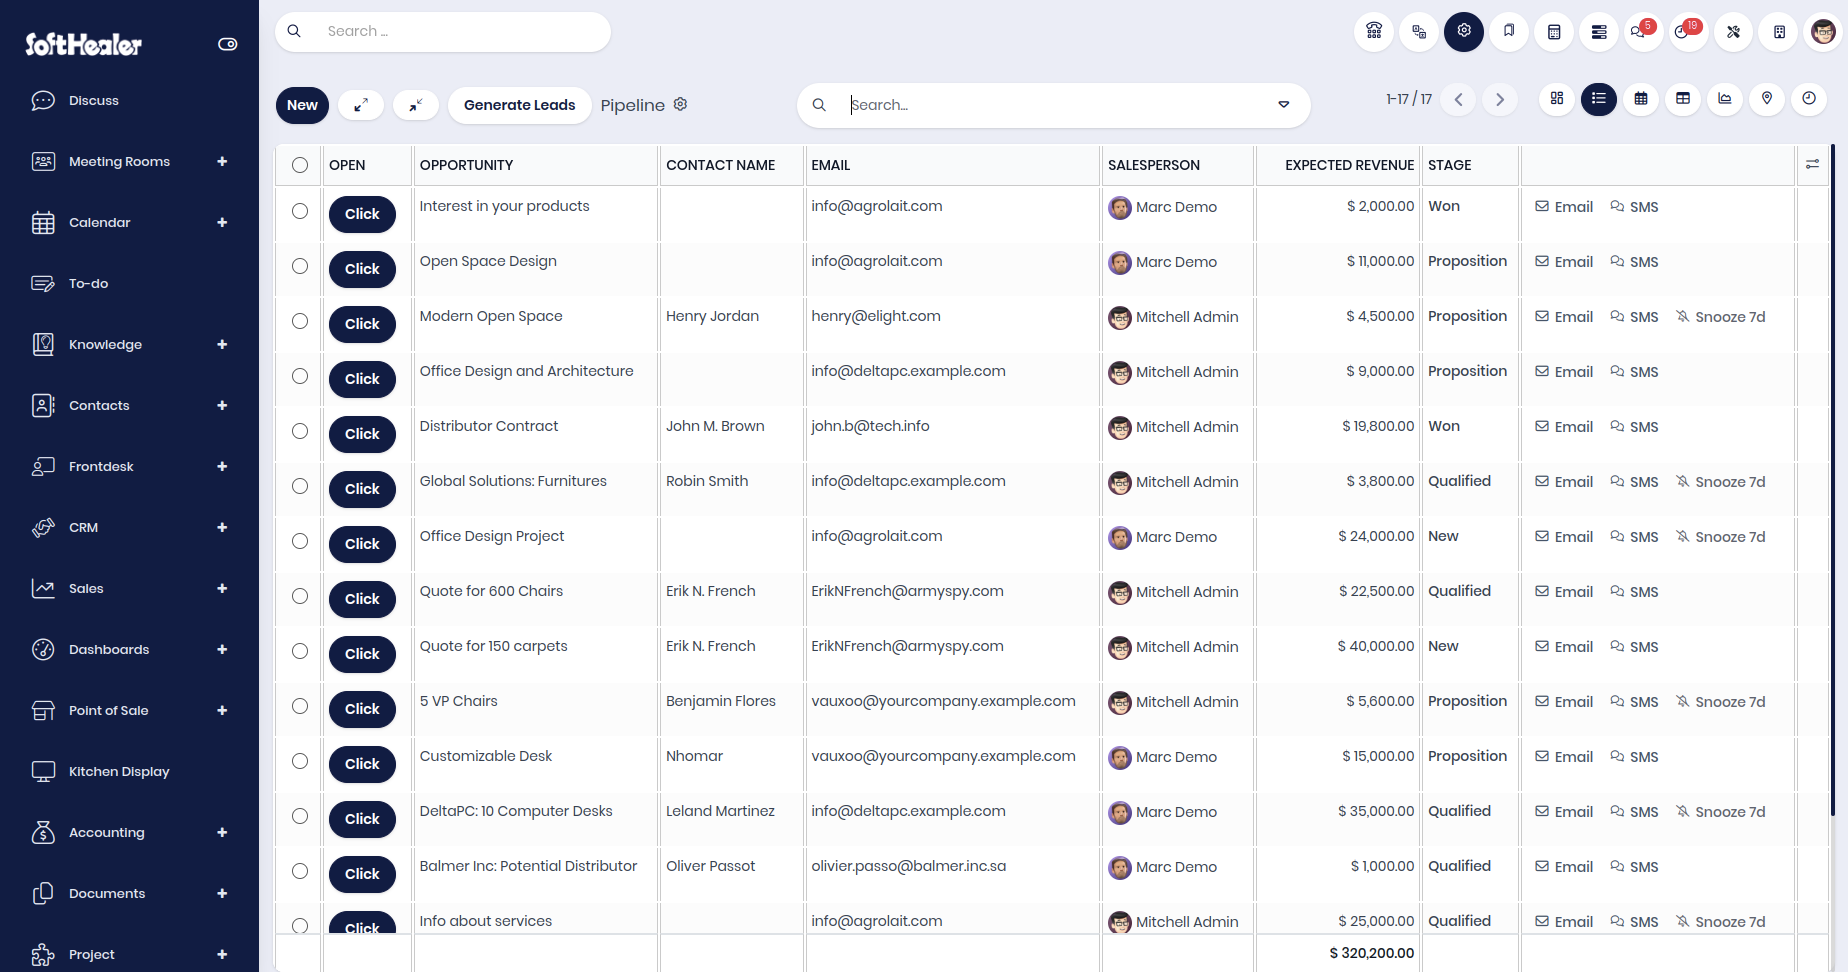Select the Open Space Design row
Image resolution: width=1848 pixels, height=972 pixels.
coord(300,266)
